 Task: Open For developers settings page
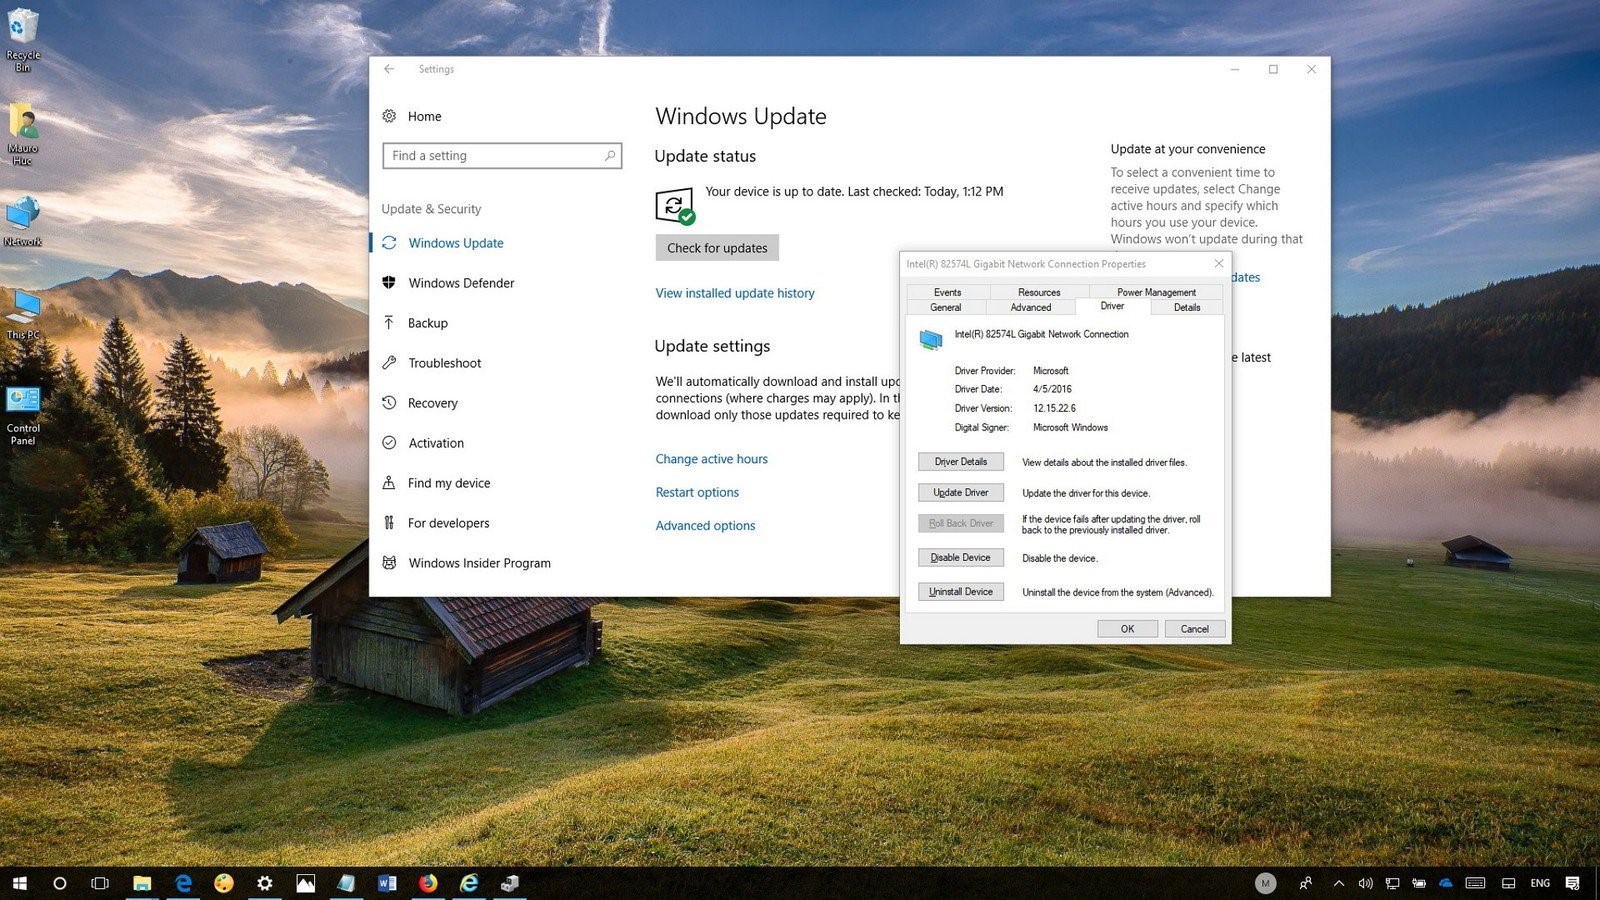436,523
